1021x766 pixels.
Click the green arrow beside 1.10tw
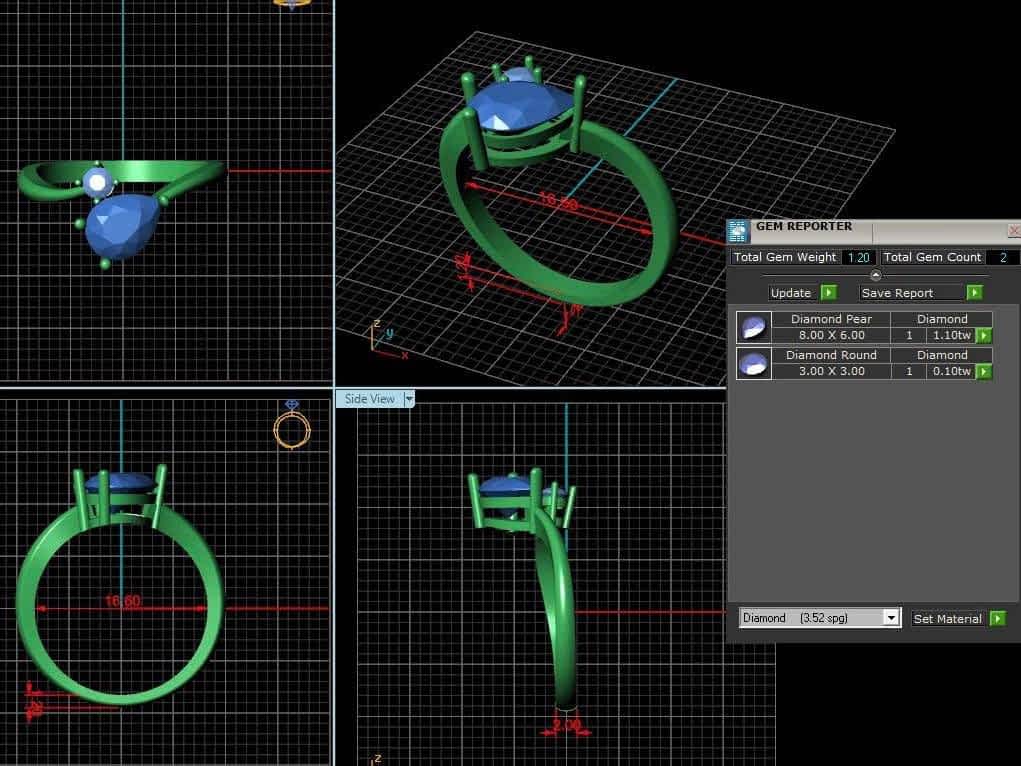[x=983, y=335]
